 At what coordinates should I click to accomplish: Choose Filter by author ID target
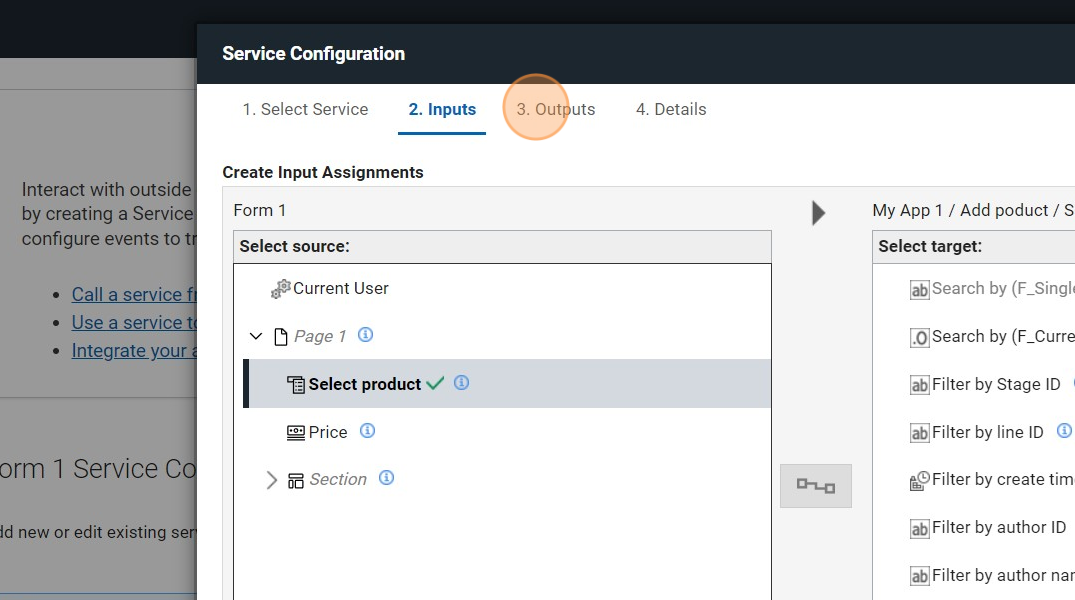point(998,527)
